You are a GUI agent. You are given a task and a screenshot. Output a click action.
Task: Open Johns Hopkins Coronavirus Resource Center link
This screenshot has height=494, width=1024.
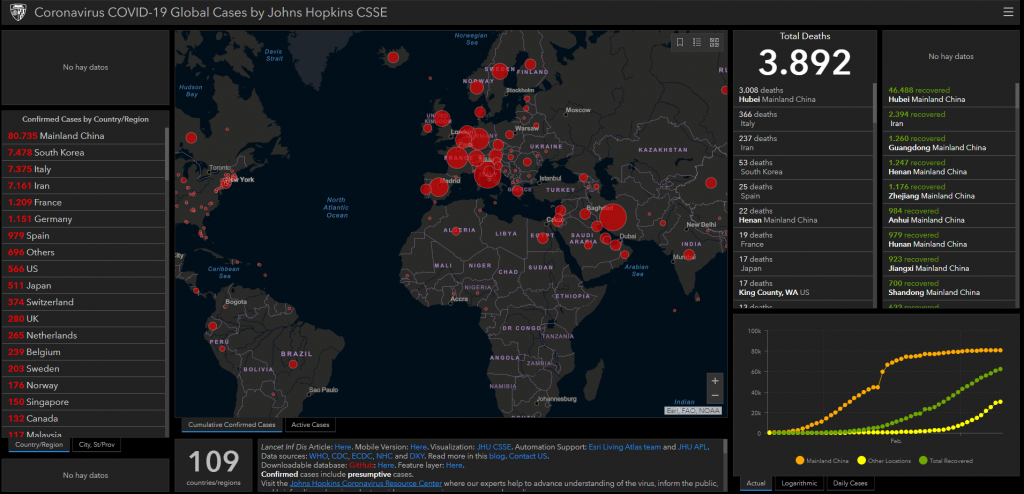click(x=365, y=484)
